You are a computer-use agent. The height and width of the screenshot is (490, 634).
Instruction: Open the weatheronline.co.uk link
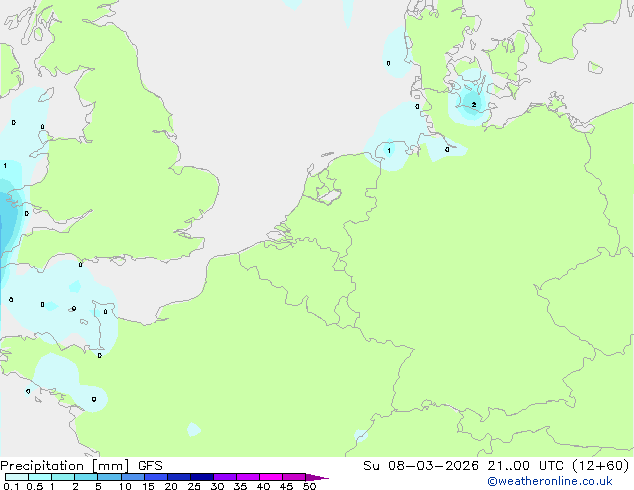pos(550,481)
